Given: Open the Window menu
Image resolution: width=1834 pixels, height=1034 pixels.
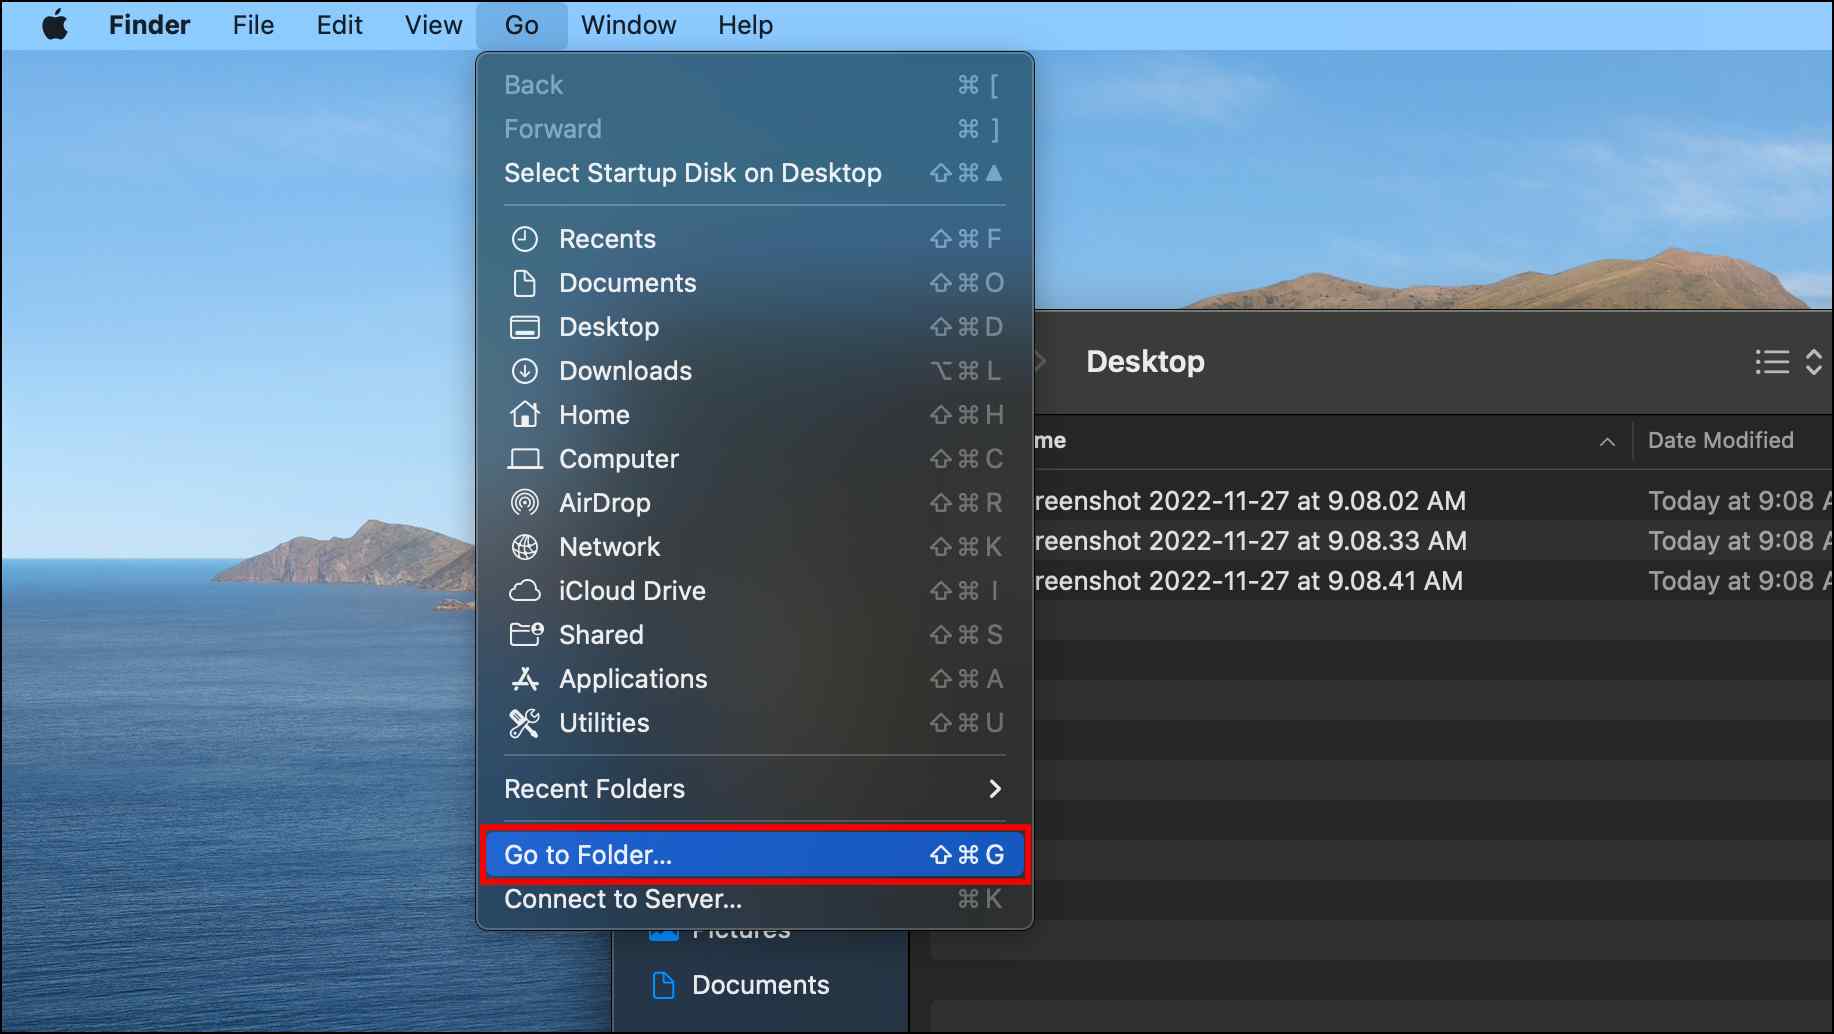Looking at the screenshot, I should (628, 25).
